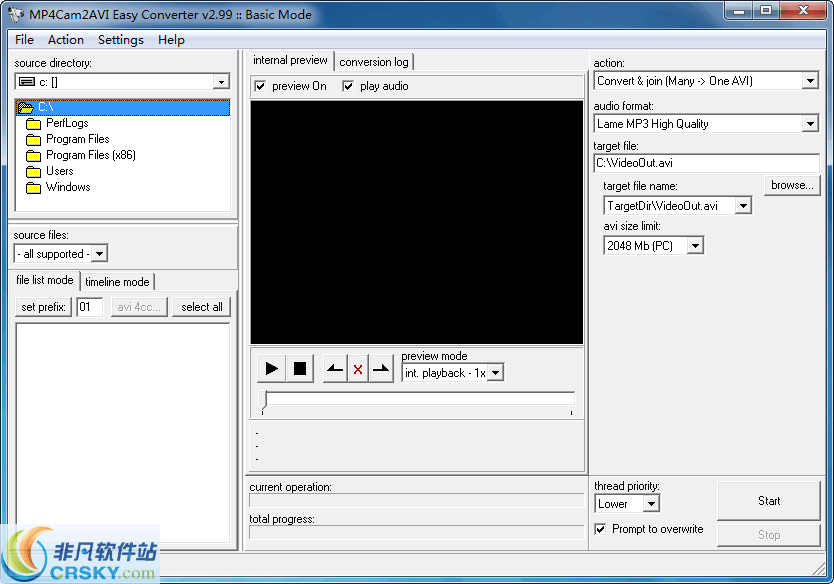
Task: Disable play audio
Action: [349, 86]
